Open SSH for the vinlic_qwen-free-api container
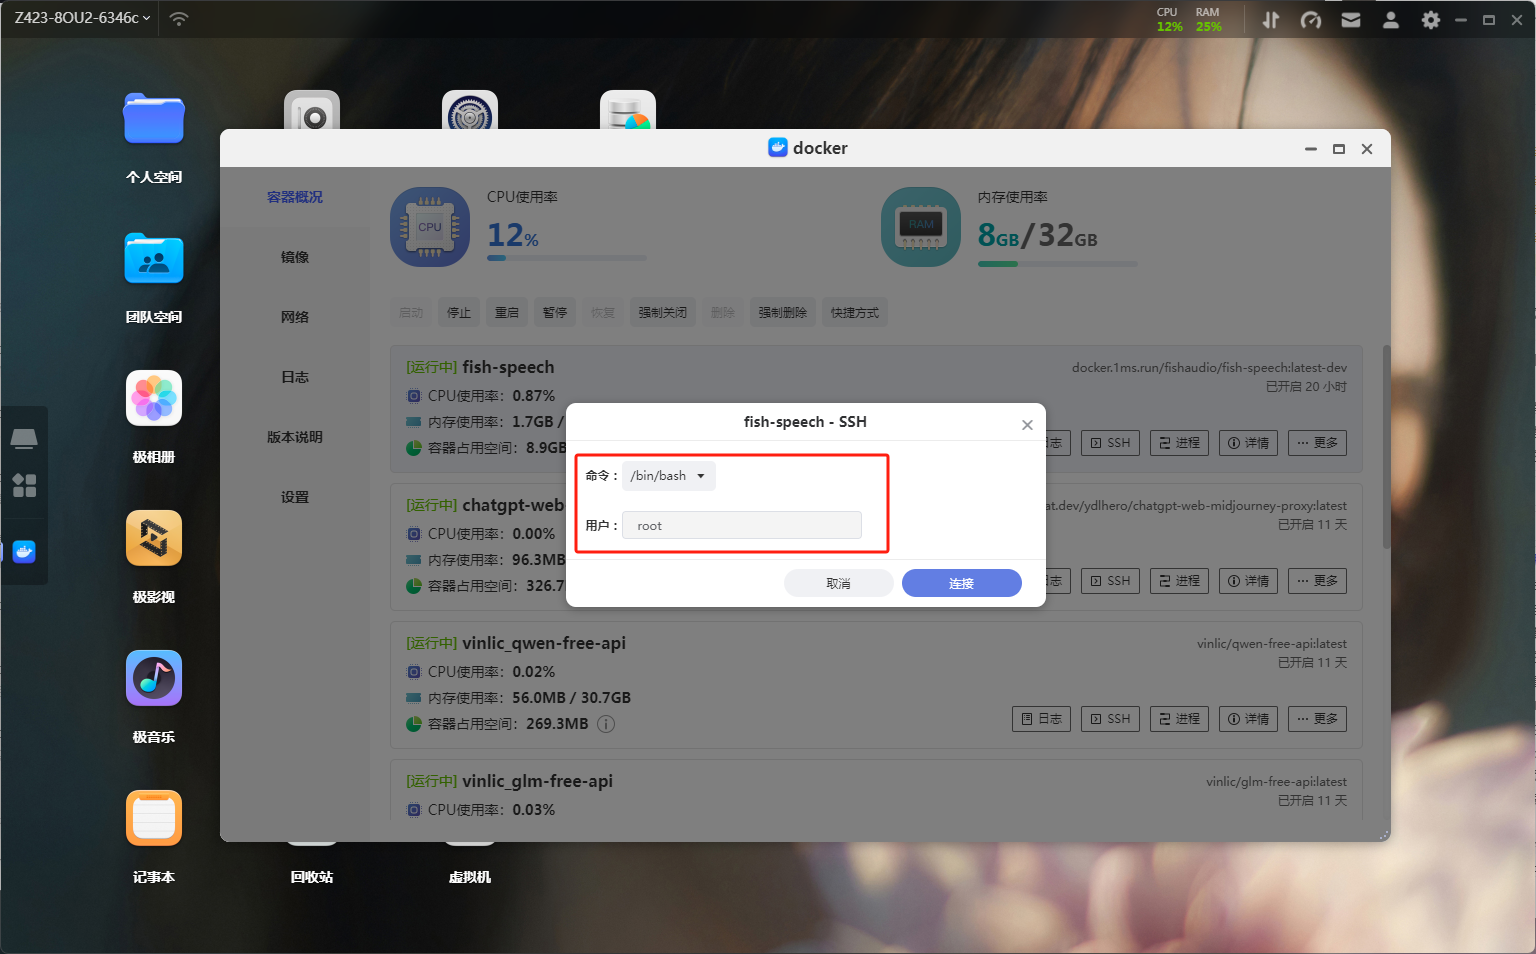The height and width of the screenshot is (954, 1536). tap(1110, 719)
